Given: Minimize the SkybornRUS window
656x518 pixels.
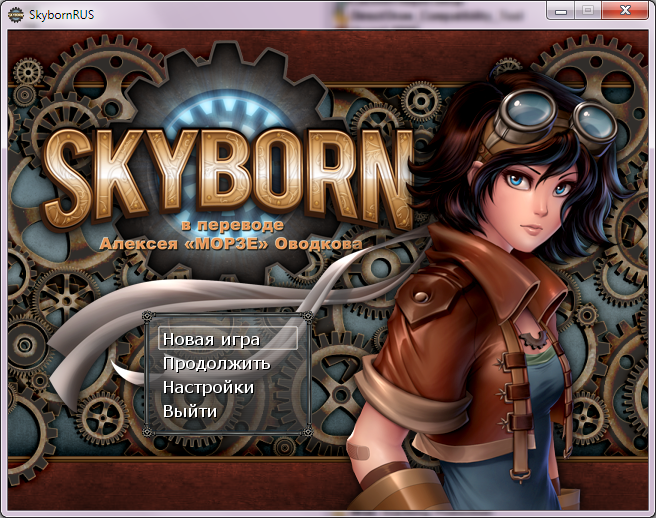Looking at the screenshot, I should 561,11.
